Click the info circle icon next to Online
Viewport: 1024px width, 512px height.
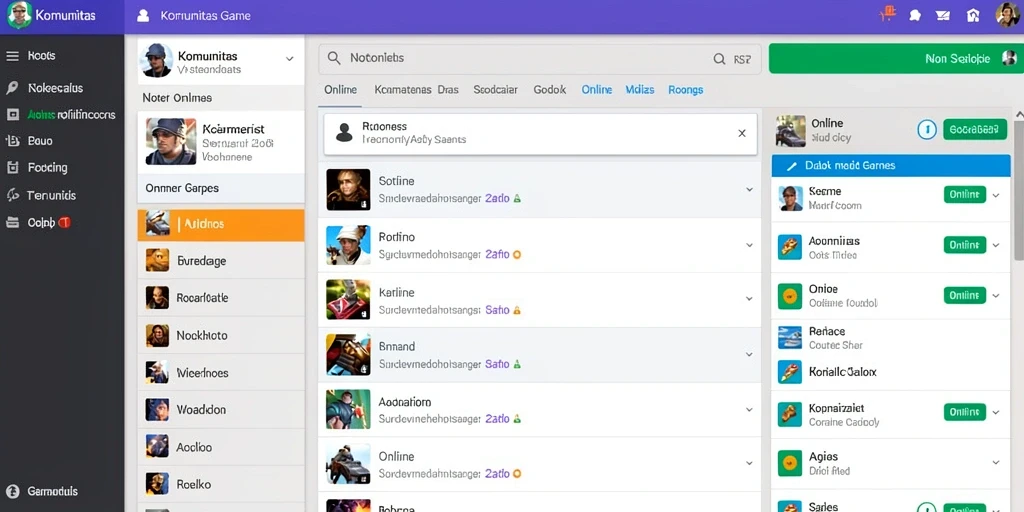click(927, 129)
